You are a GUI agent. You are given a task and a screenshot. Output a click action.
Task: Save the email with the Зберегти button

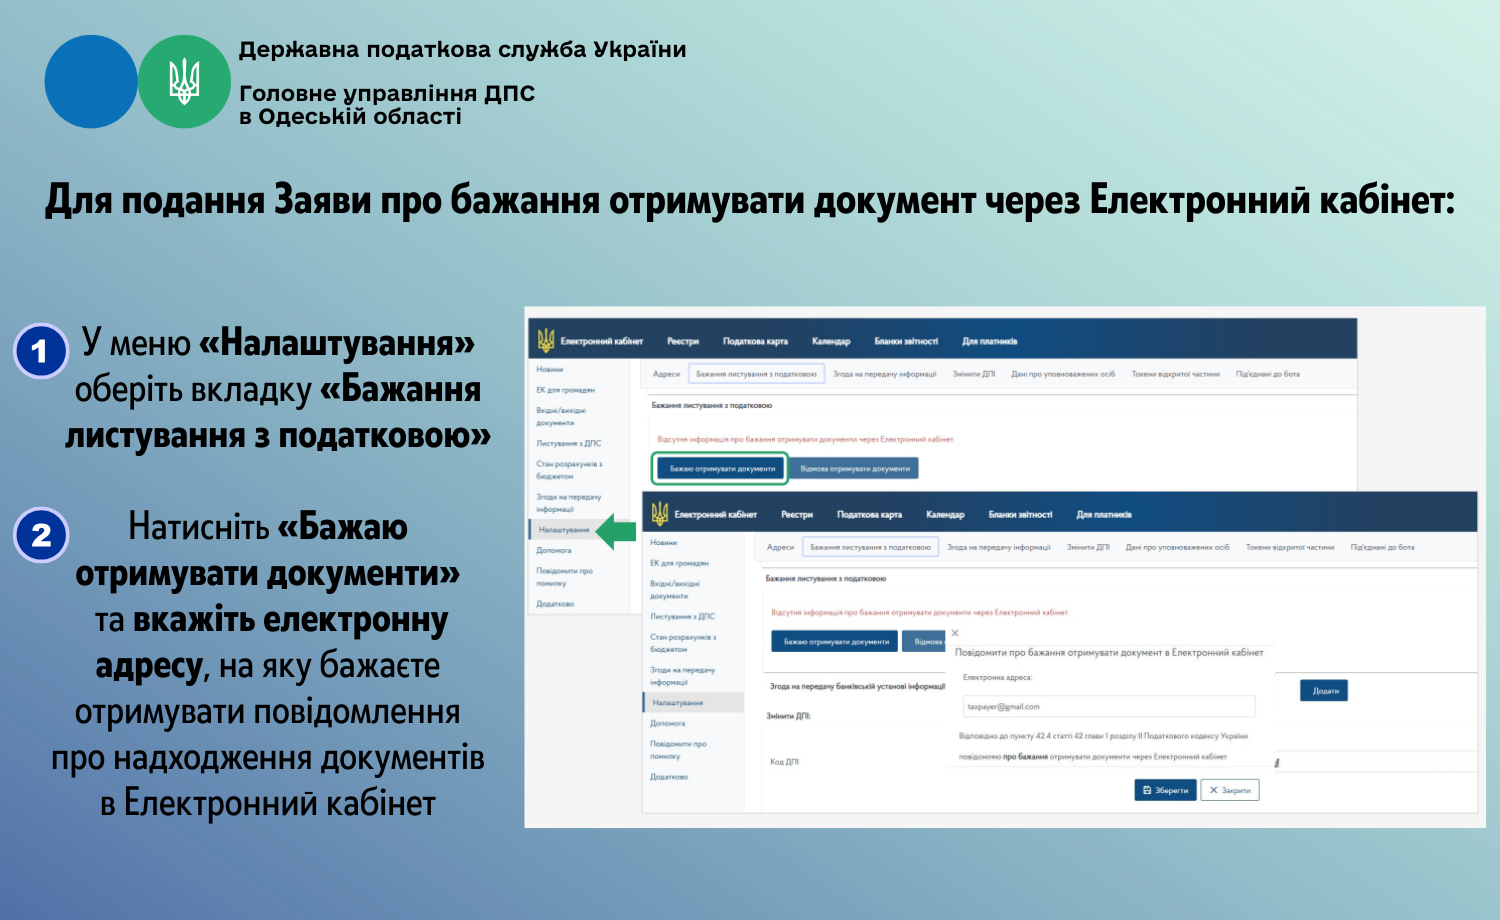pos(1165,790)
